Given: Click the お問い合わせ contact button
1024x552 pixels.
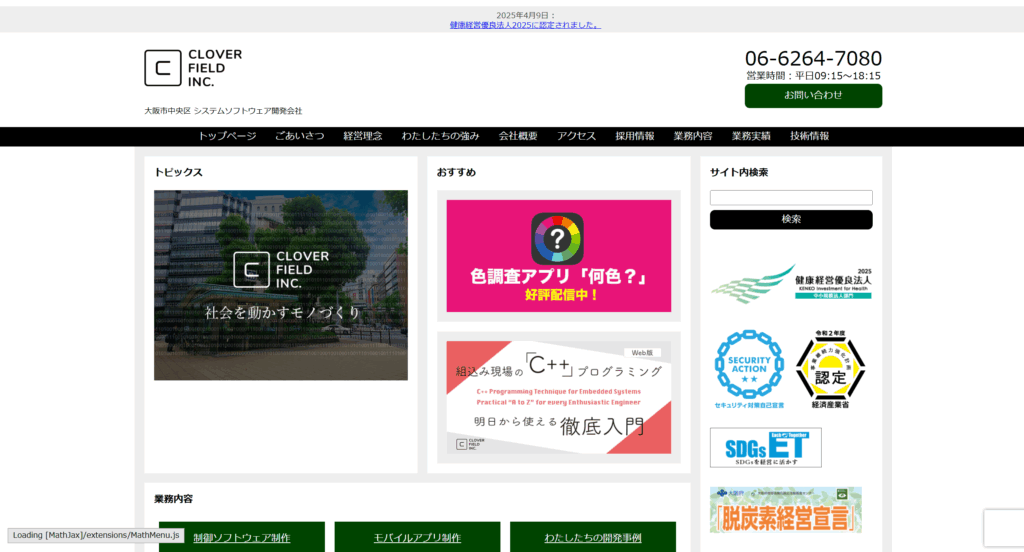Looking at the screenshot, I should tap(813, 95).
